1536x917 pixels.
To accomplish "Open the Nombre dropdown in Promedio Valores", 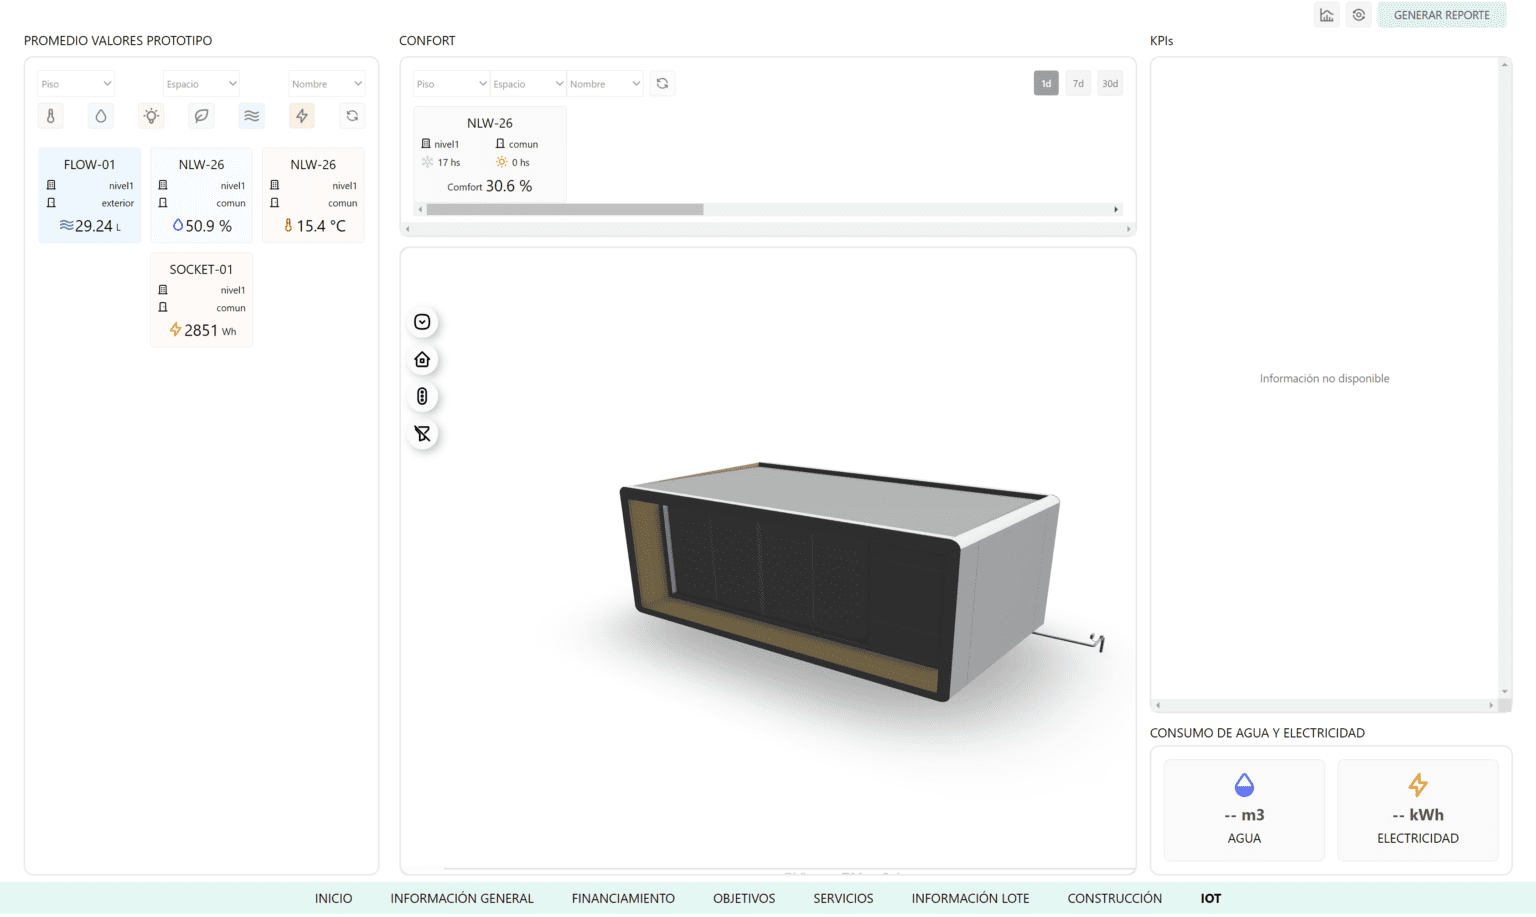I will [327, 84].
